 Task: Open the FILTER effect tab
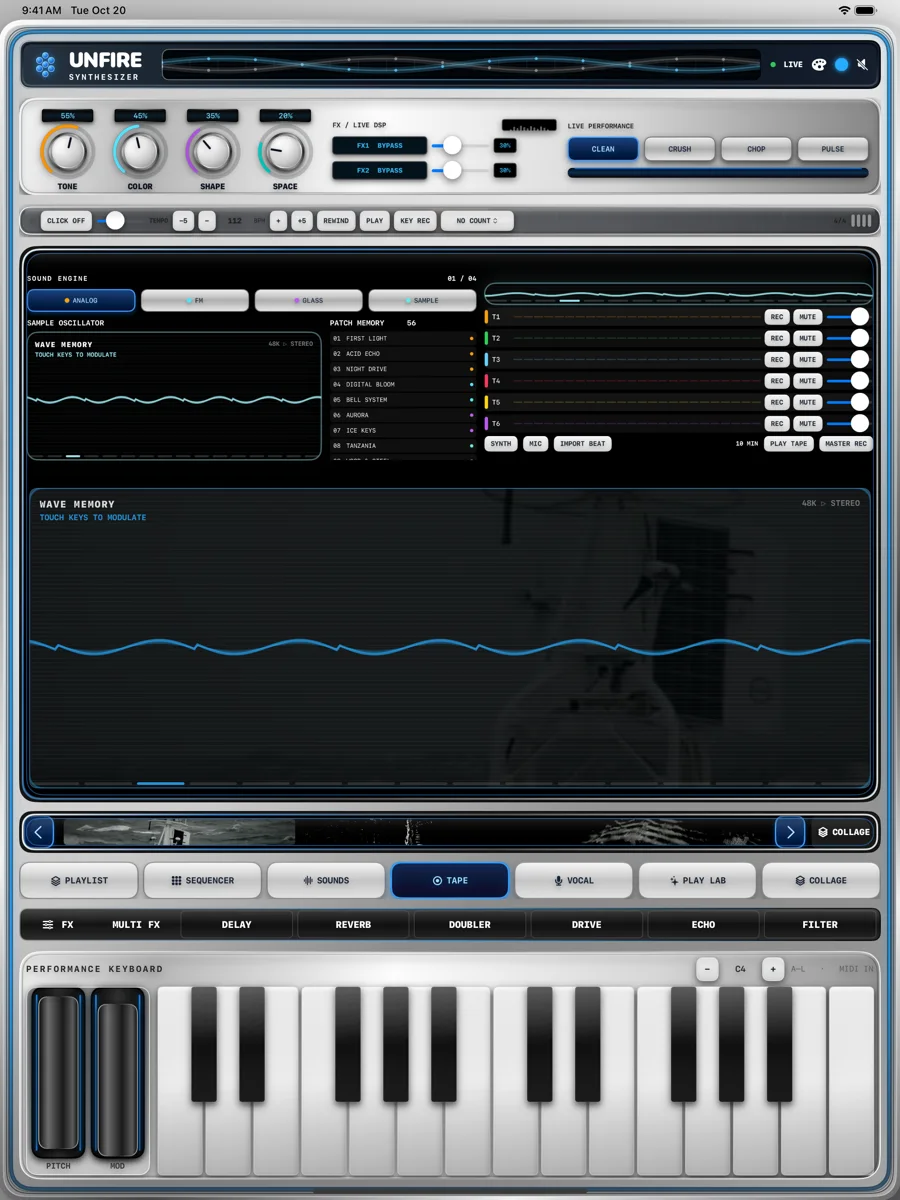pos(820,925)
